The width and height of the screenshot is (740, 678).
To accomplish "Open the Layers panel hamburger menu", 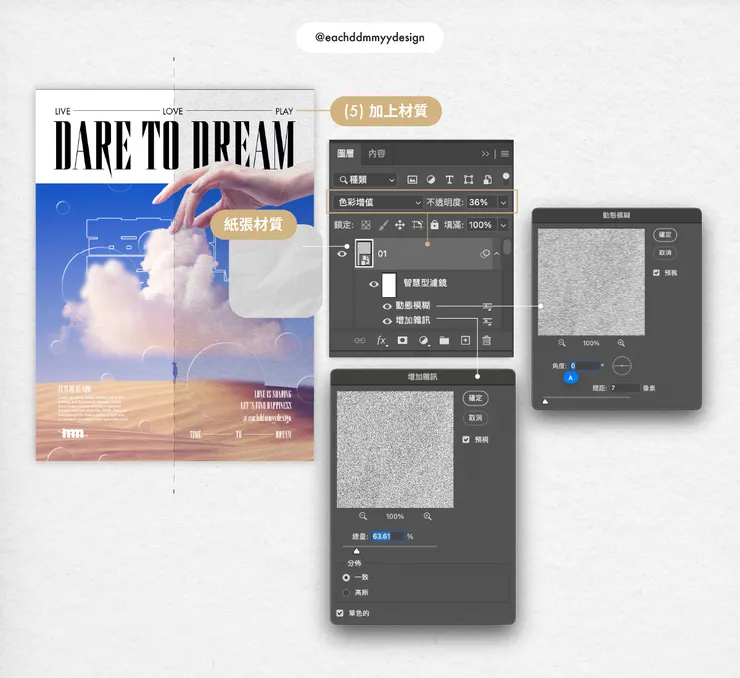I will point(505,154).
